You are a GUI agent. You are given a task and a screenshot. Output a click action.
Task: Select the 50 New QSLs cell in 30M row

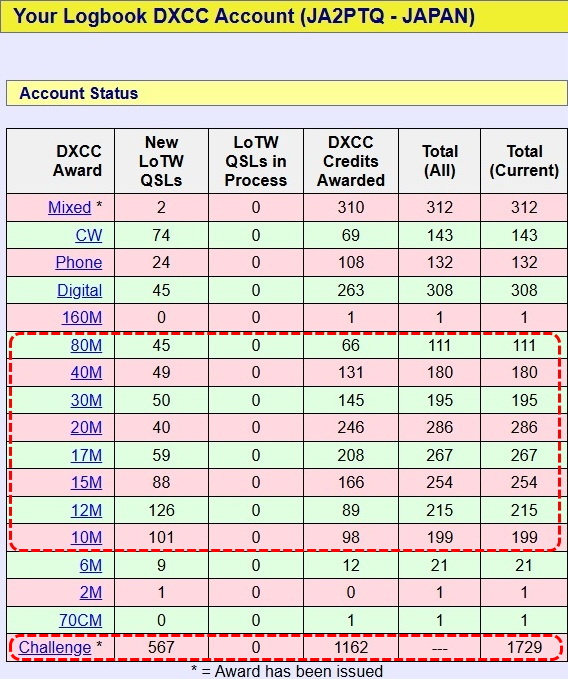[161, 400]
